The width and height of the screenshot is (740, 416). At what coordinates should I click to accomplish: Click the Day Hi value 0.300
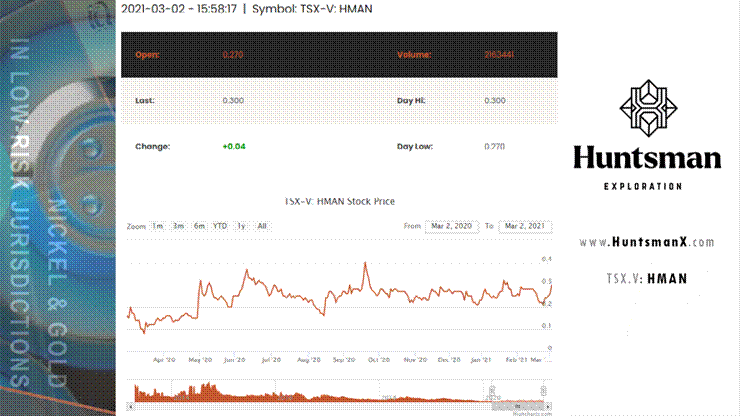coord(495,101)
